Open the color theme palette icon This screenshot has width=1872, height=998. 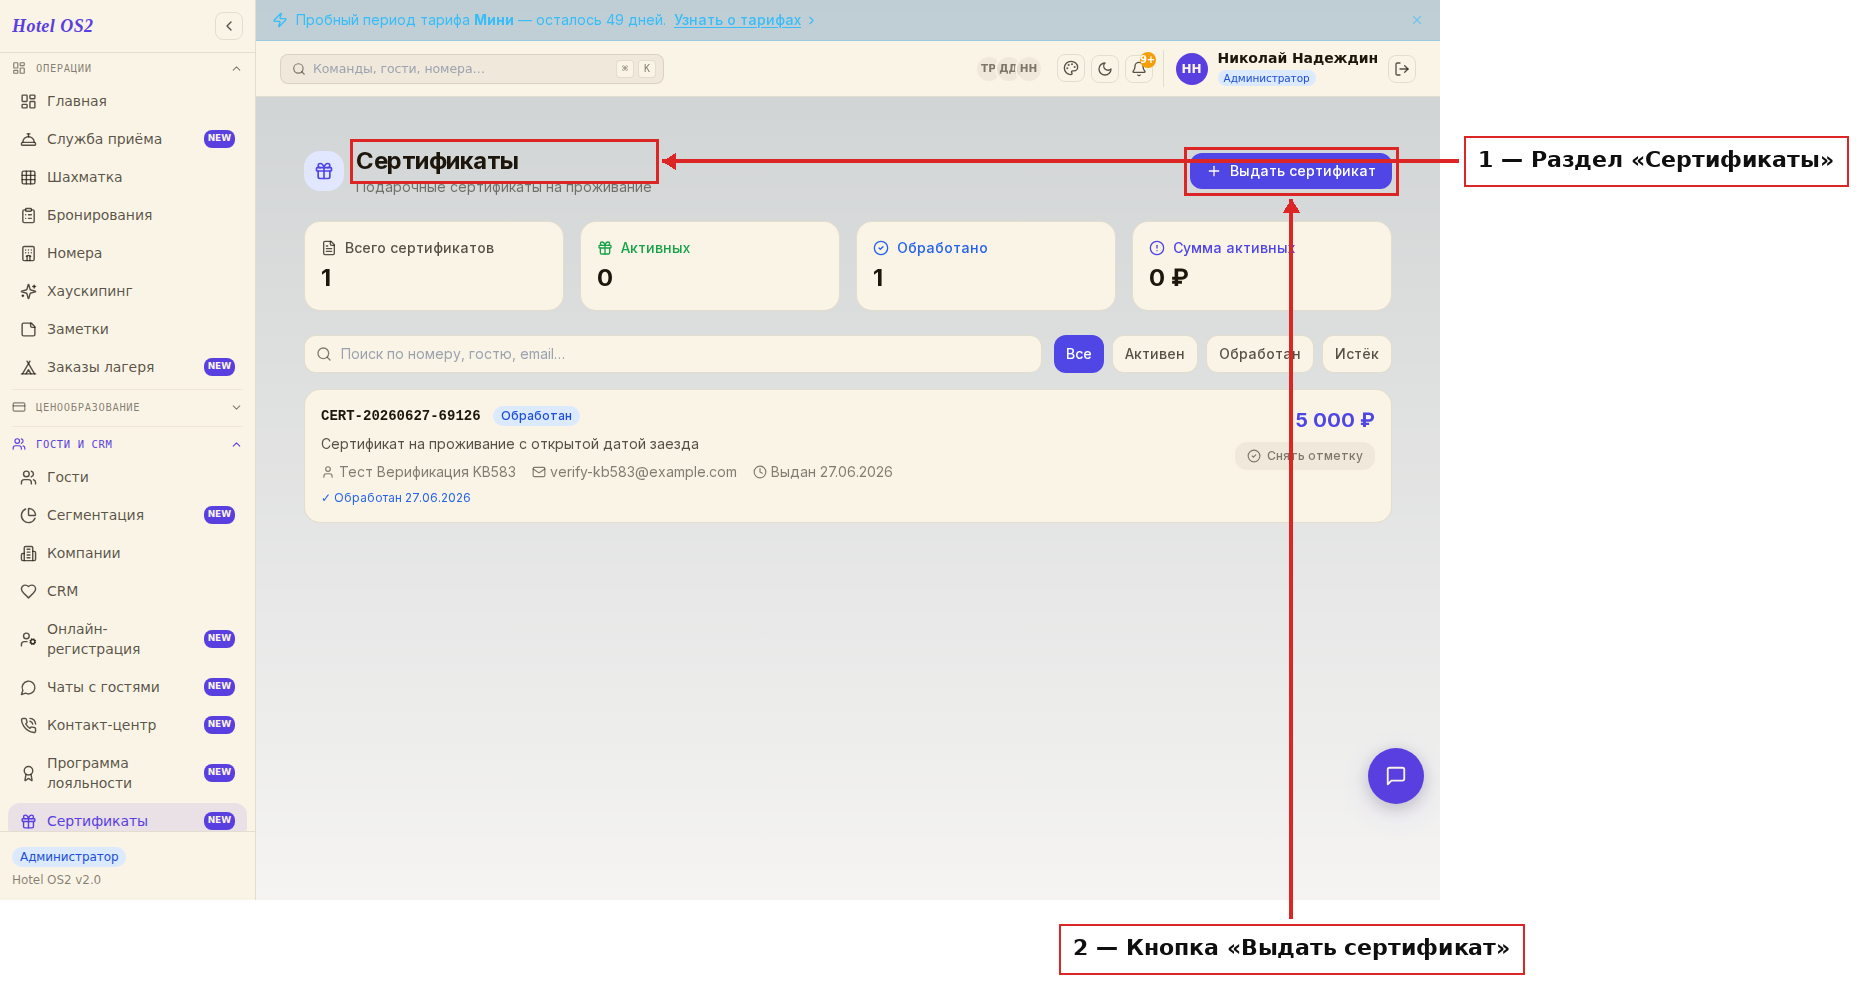[x=1071, y=69]
